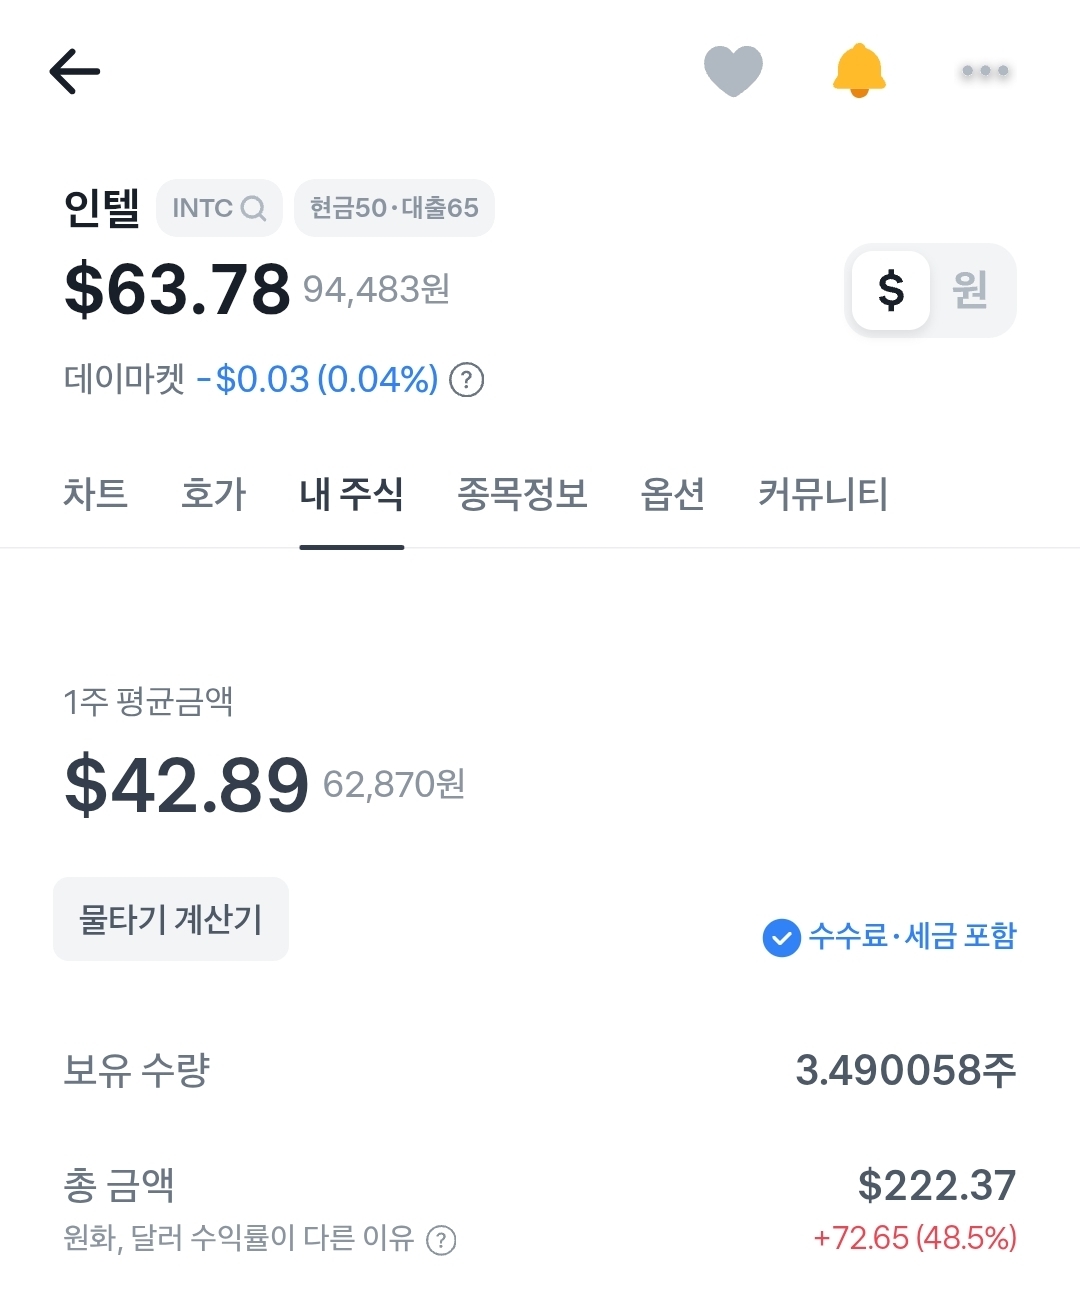1080x1301 pixels.
Task: Tap the search icon next to INTC
Action: point(254,209)
